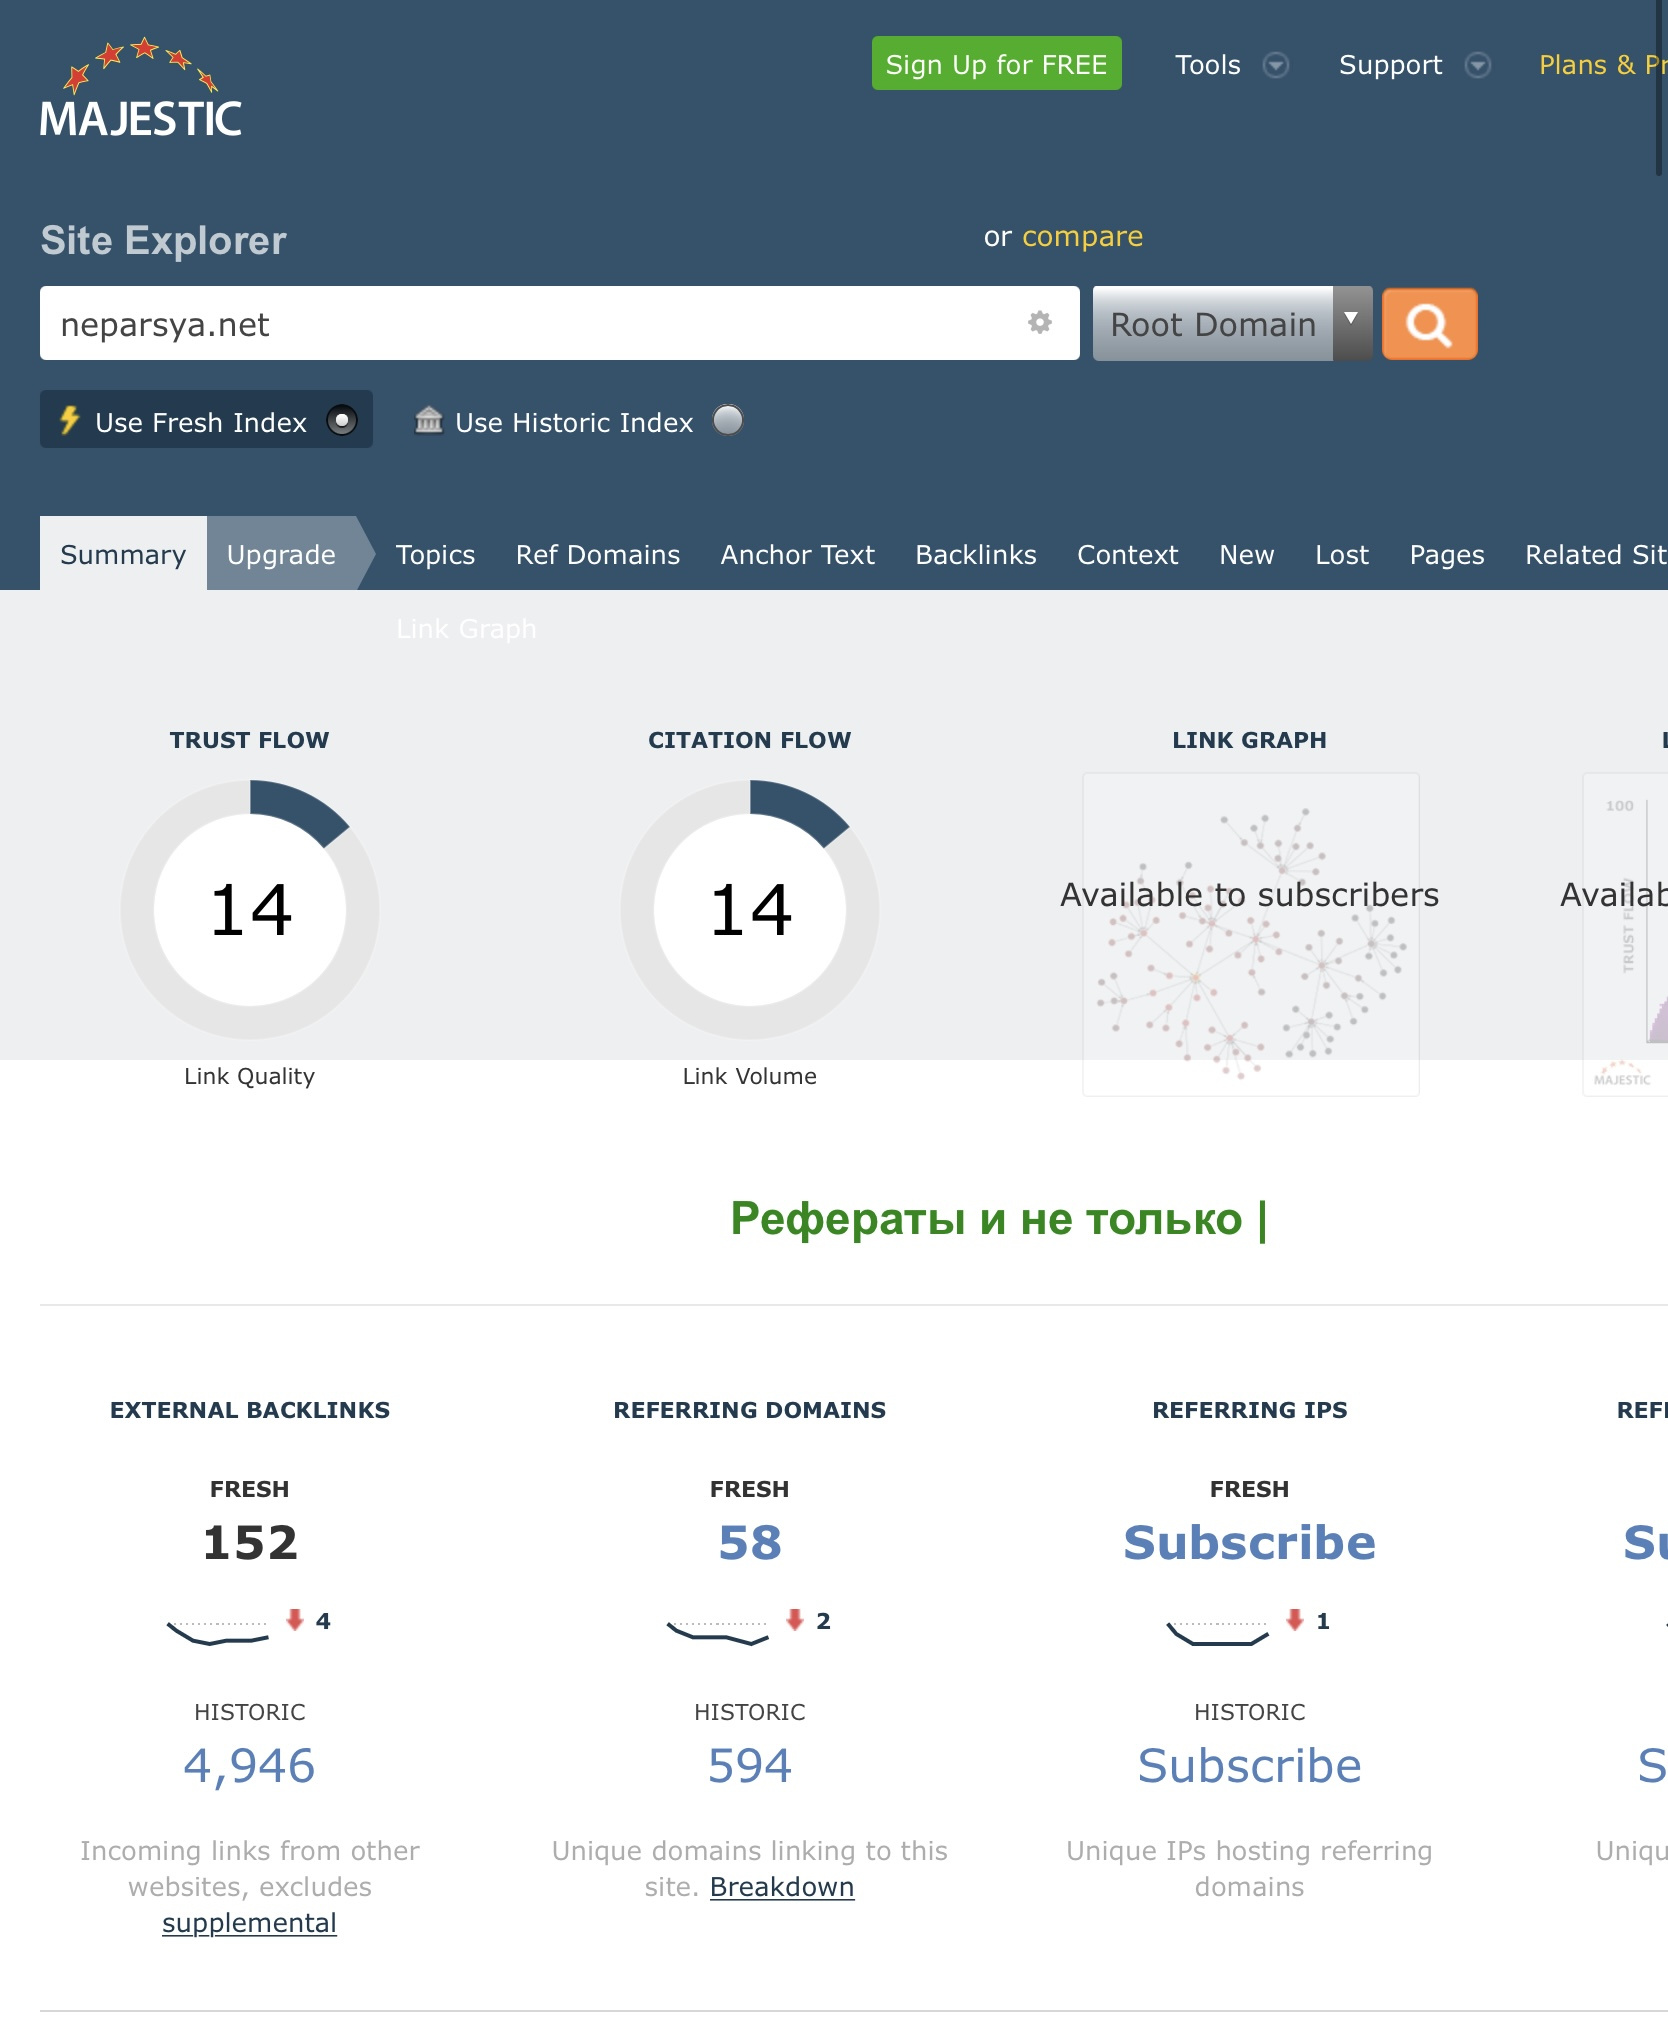This screenshot has height=2037, width=1668.
Task: Click red down arrow under Referring Domains
Action: click(795, 1619)
